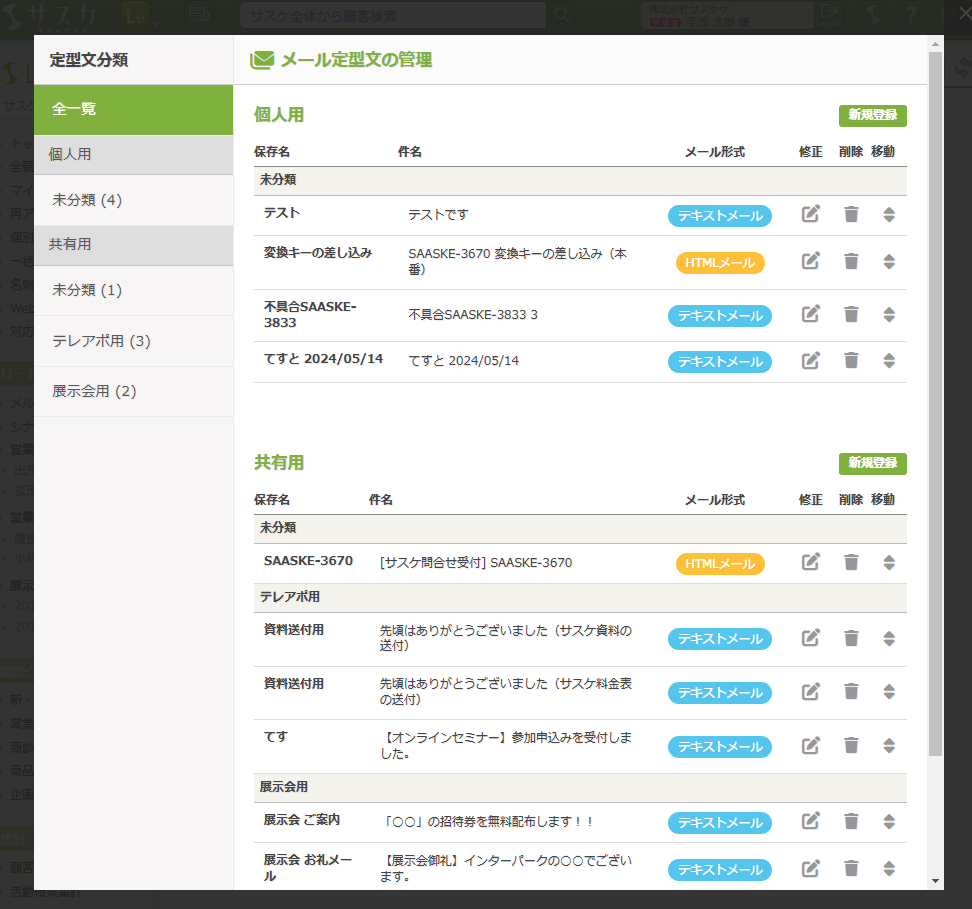Click the HTMLメール badge for 変換キーの差し込み
Image resolution: width=972 pixels, height=909 pixels.
point(720,263)
